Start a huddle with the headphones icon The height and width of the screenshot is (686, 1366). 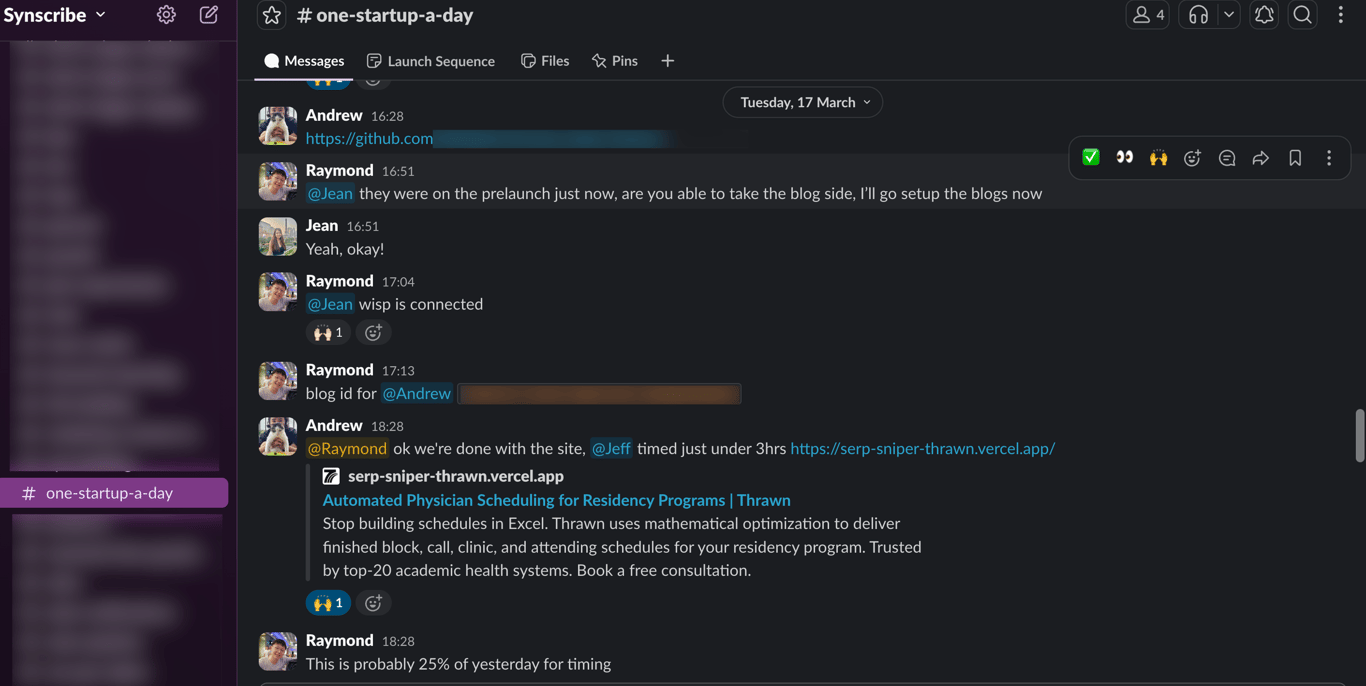click(1198, 15)
